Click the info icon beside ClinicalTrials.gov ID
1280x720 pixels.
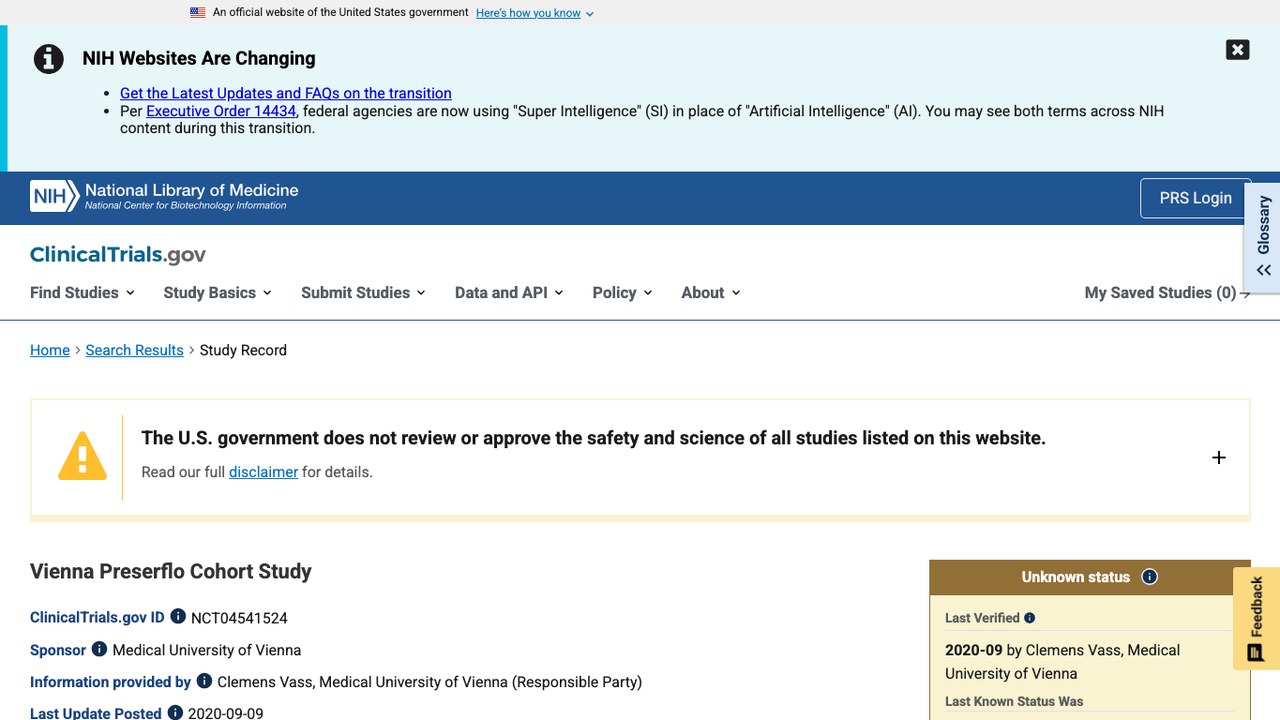point(178,617)
